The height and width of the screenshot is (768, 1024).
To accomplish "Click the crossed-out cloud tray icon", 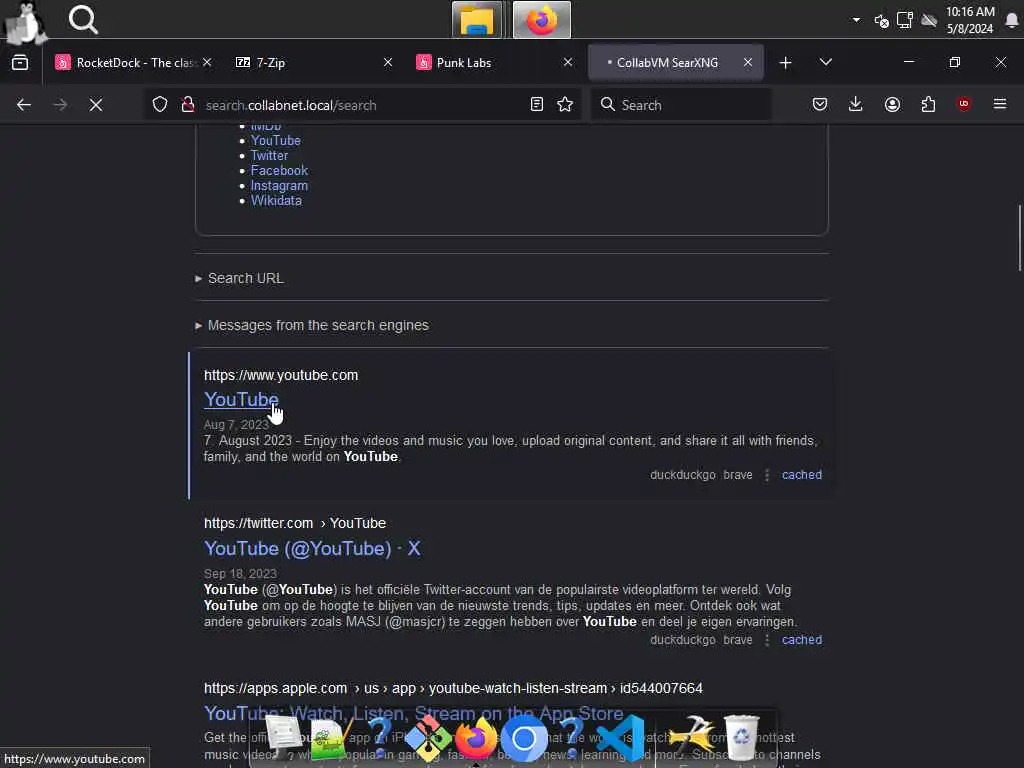I will pyautogui.click(x=929, y=20).
